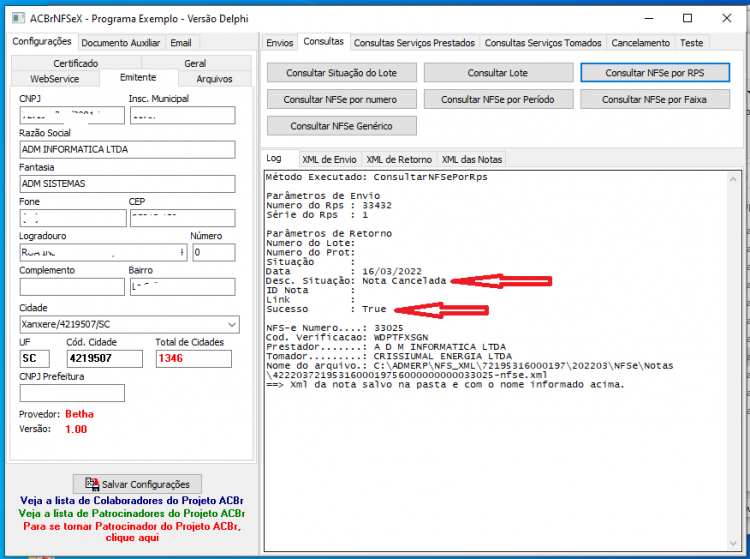The image size is (750, 559).
Task: Click the log scrollbar up arrow
Action: pyautogui.click(x=733, y=179)
